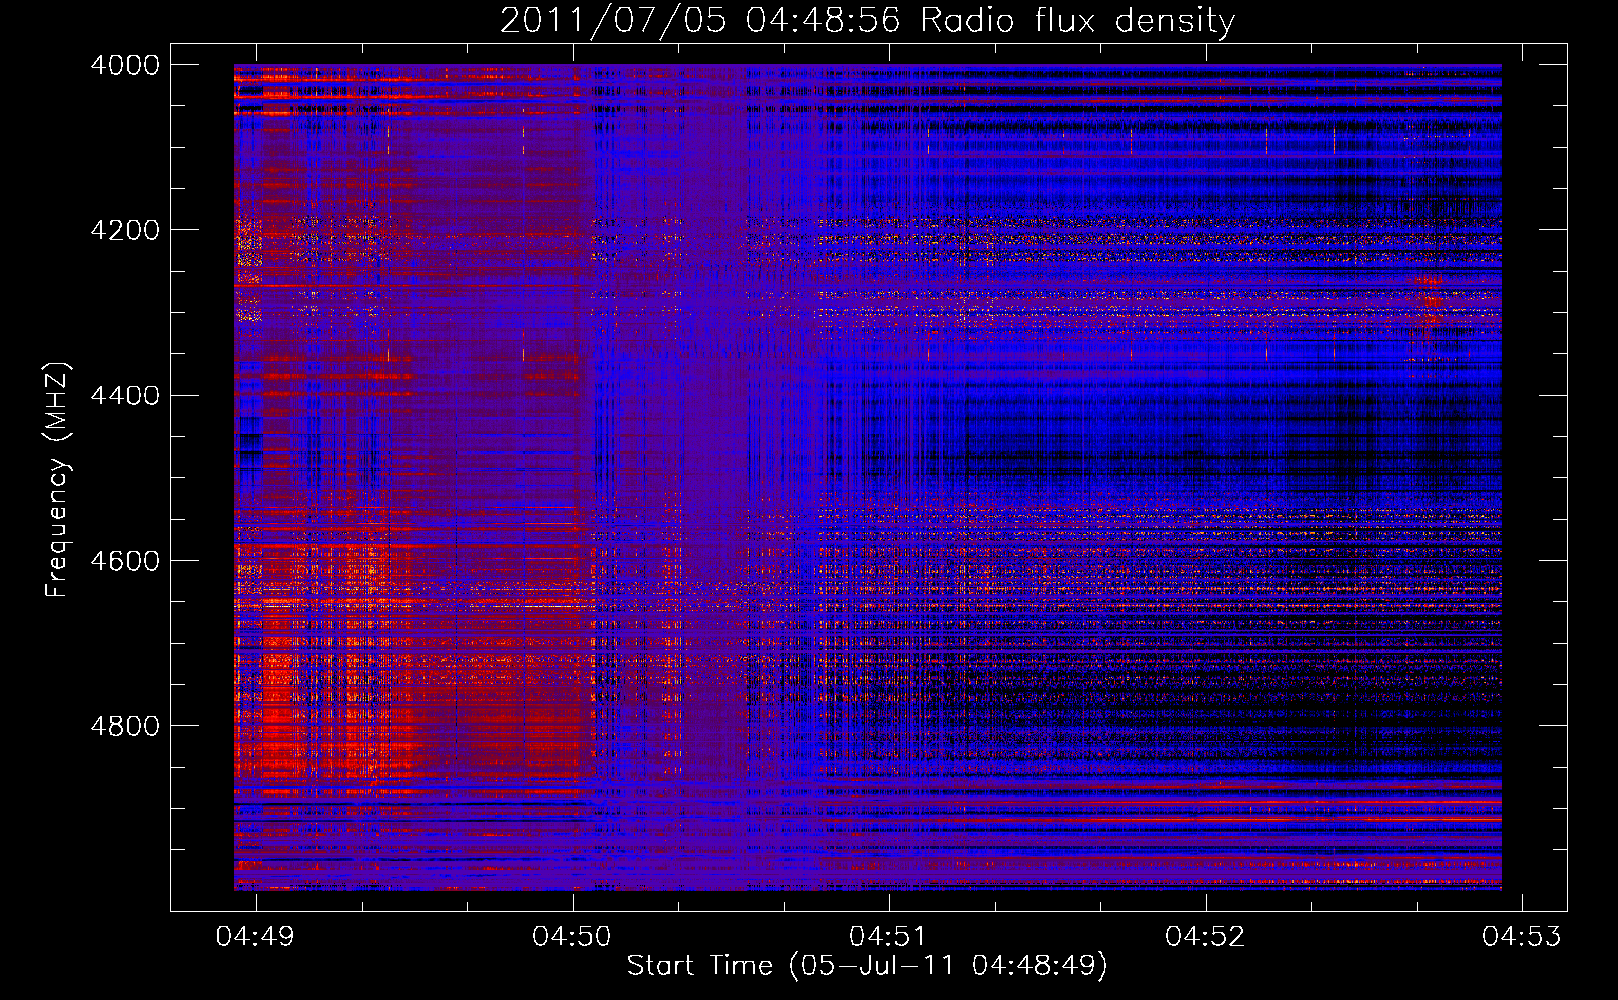Click the 04:53 time tick label

coord(1521,937)
